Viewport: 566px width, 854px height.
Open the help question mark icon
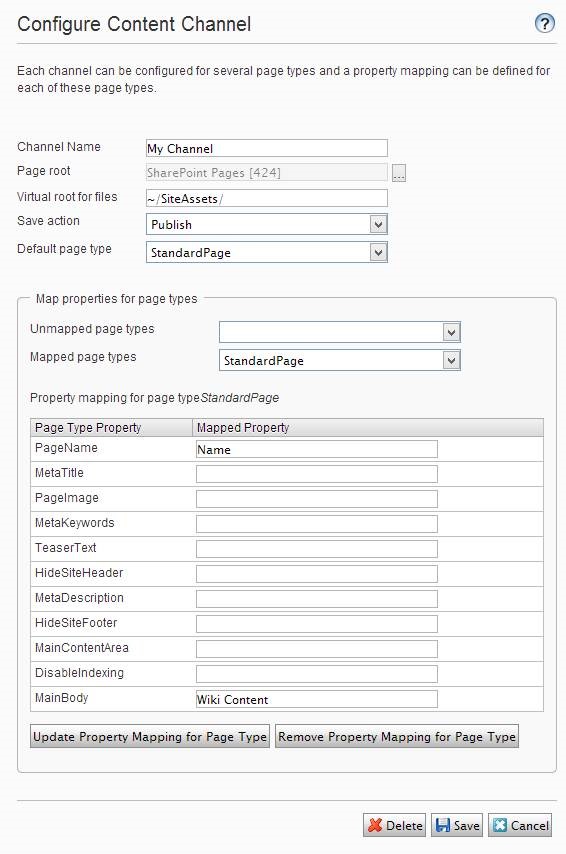pos(544,23)
